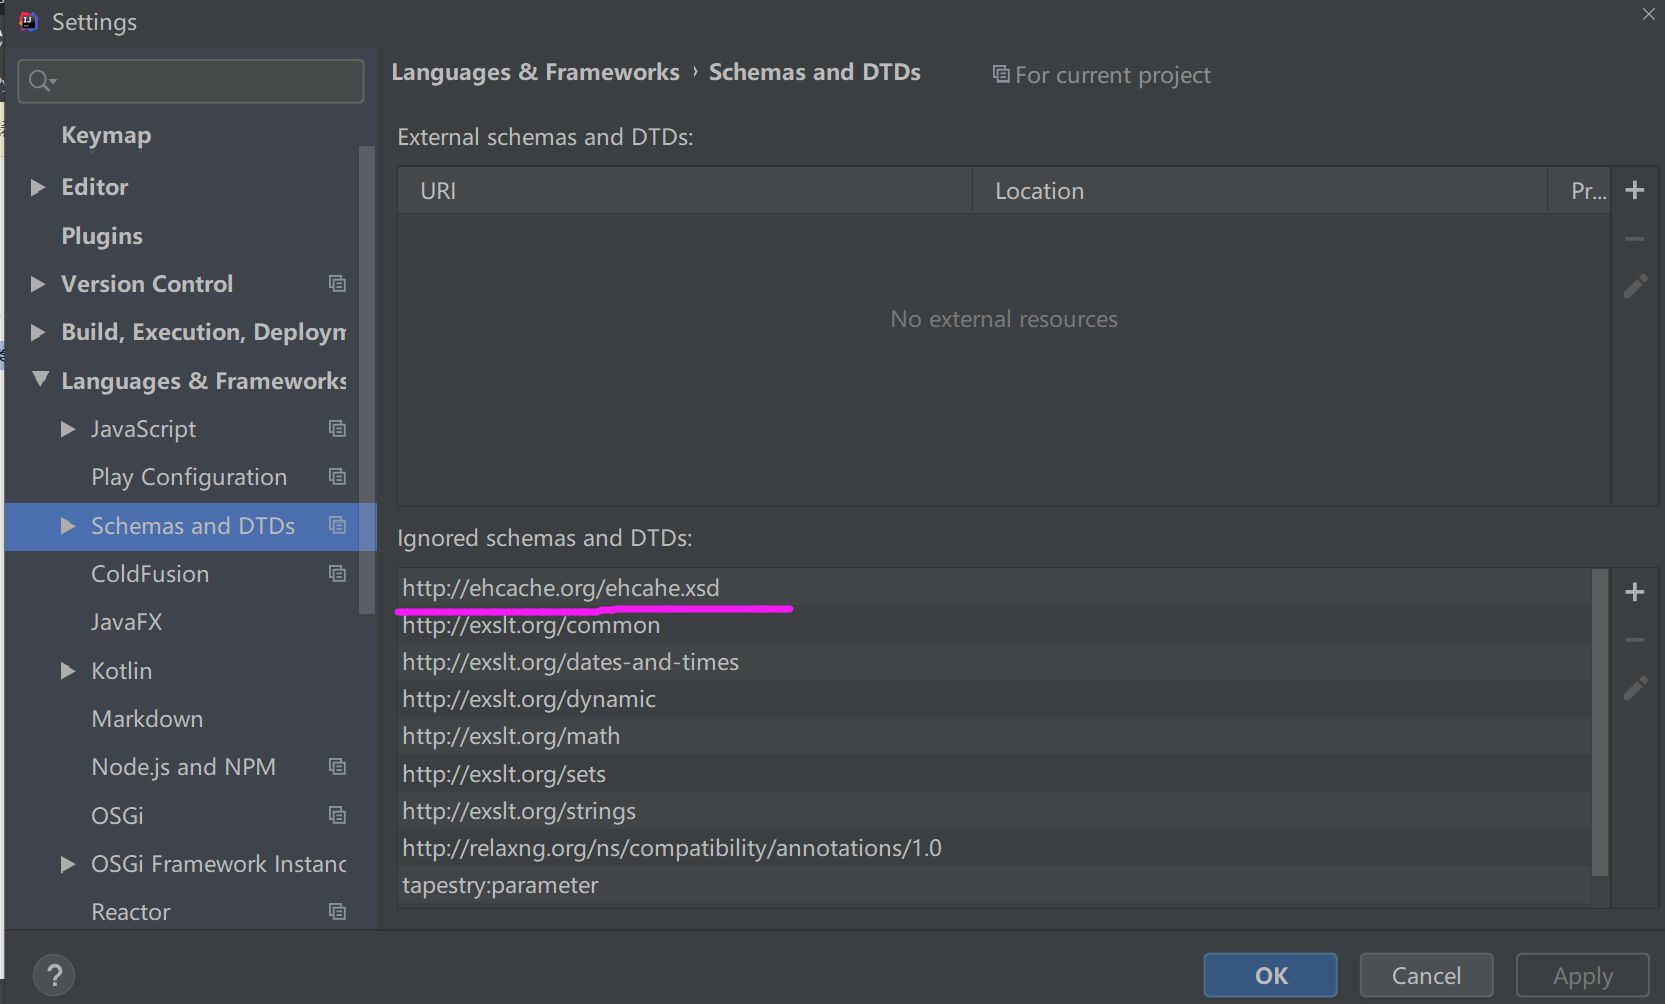Click plus icon beside ignored schemas list
1665x1004 pixels.
coord(1635,592)
